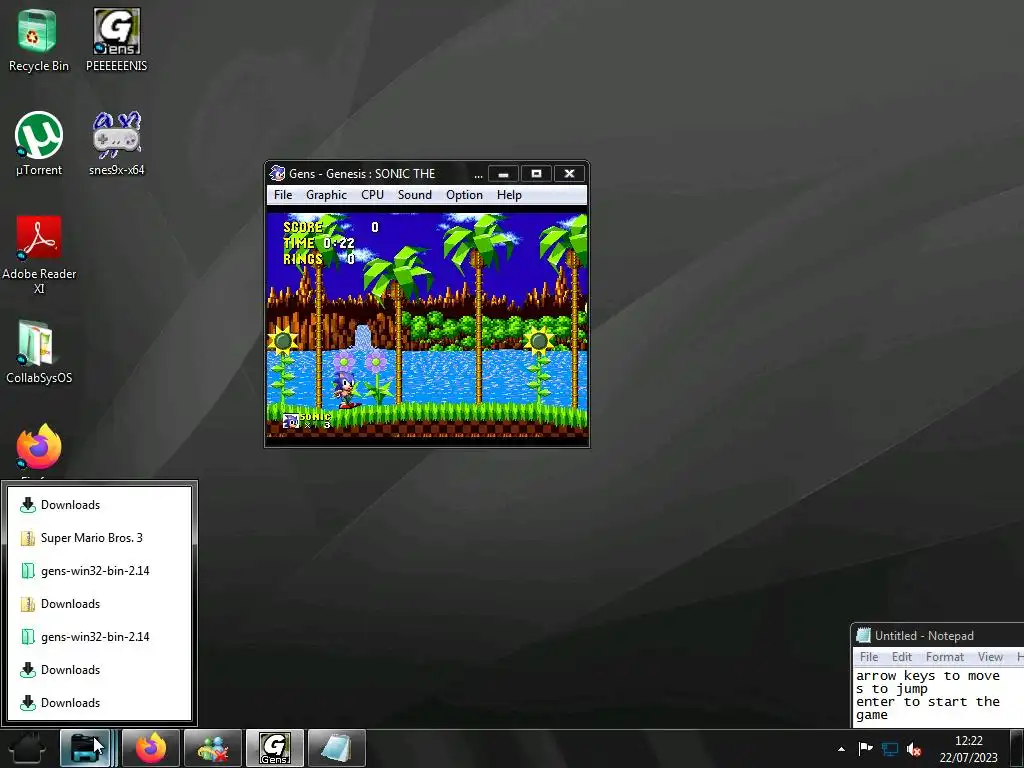Minimize the Gens emulator window
Image resolution: width=1024 pixels, height=768 pixels.
504,174
